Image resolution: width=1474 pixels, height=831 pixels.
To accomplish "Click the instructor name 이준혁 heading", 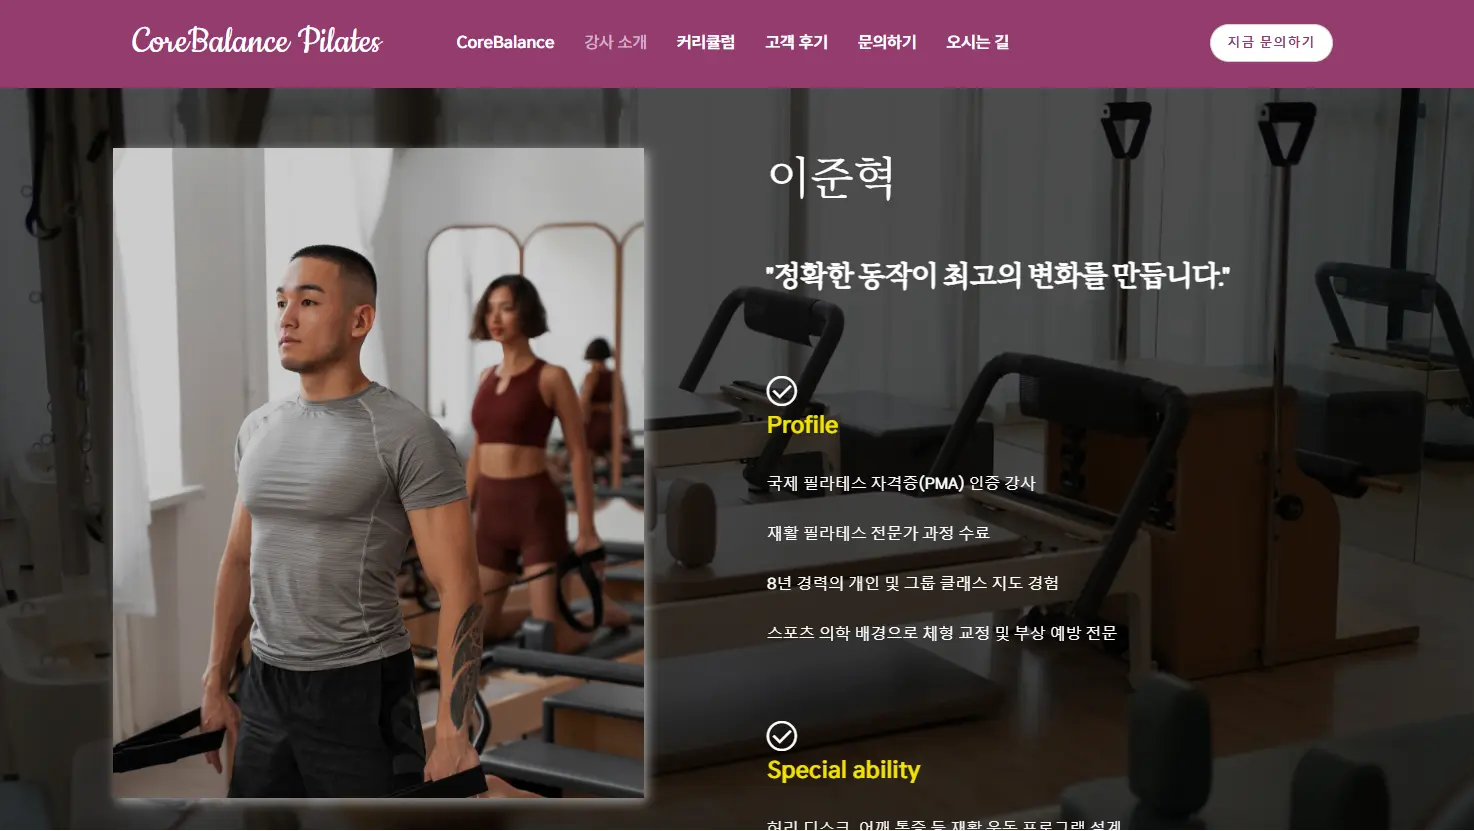I will pos(830,178).
